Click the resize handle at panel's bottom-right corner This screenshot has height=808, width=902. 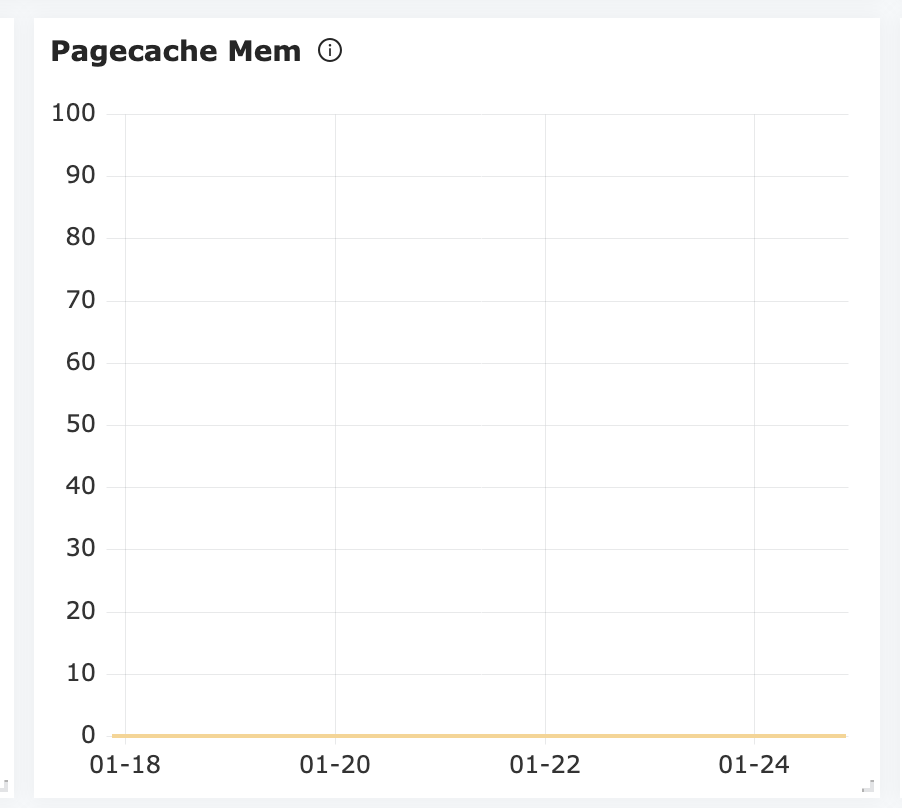[x=867, y=786]
